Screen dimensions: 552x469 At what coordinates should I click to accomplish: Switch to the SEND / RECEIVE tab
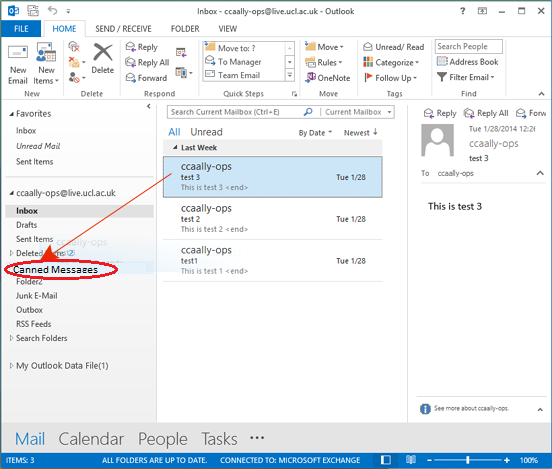click(x=123, y=29)
